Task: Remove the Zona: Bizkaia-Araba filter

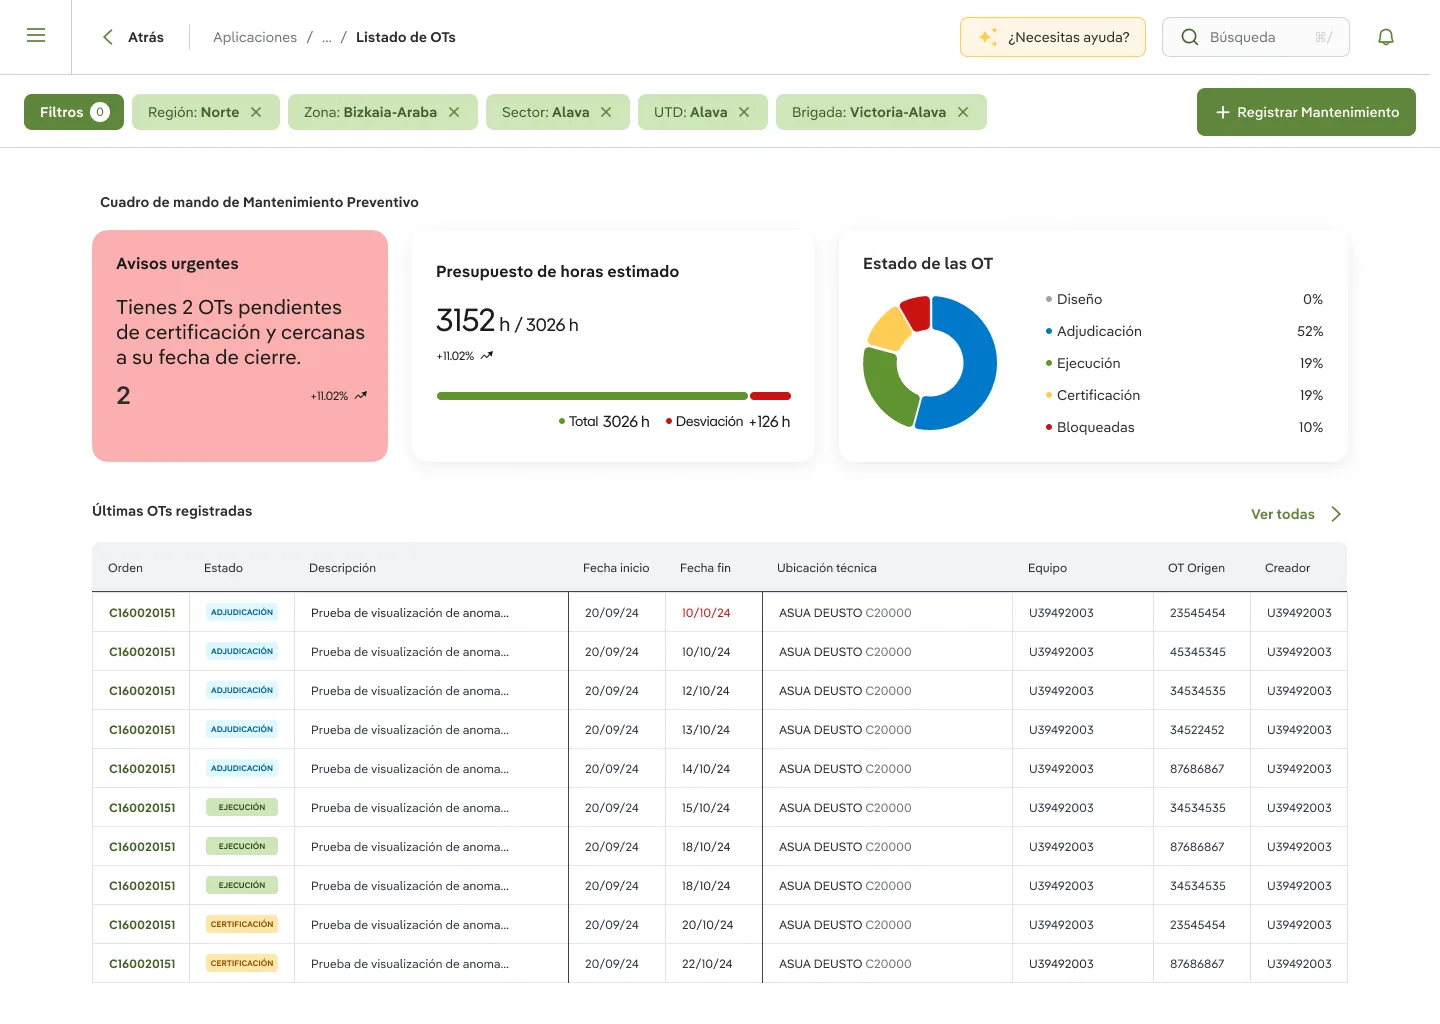Action: pyautogui.click(x=454, y=112)
